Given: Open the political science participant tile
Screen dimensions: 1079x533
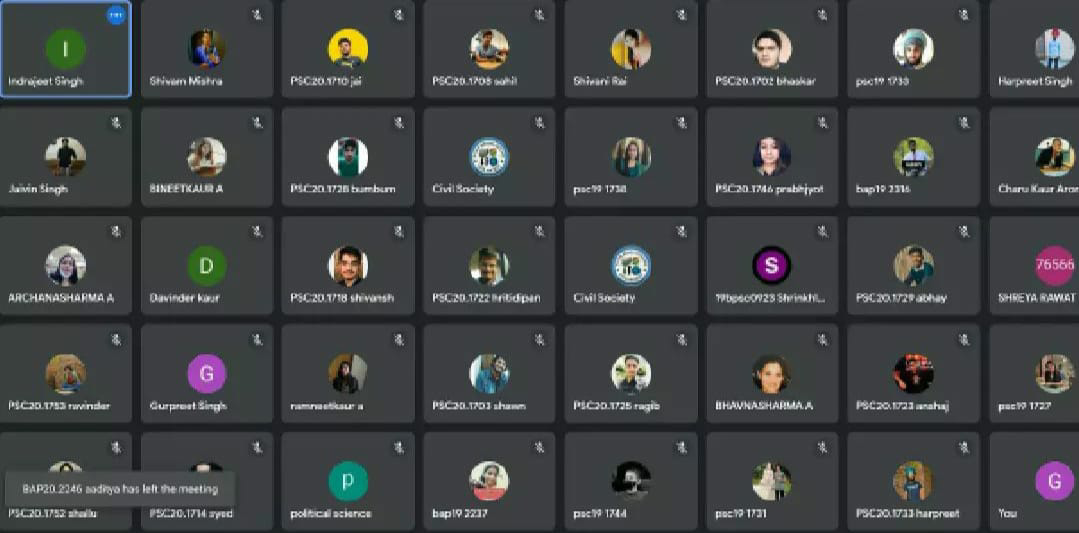Looking at the screenshot, I should point(348,481).
